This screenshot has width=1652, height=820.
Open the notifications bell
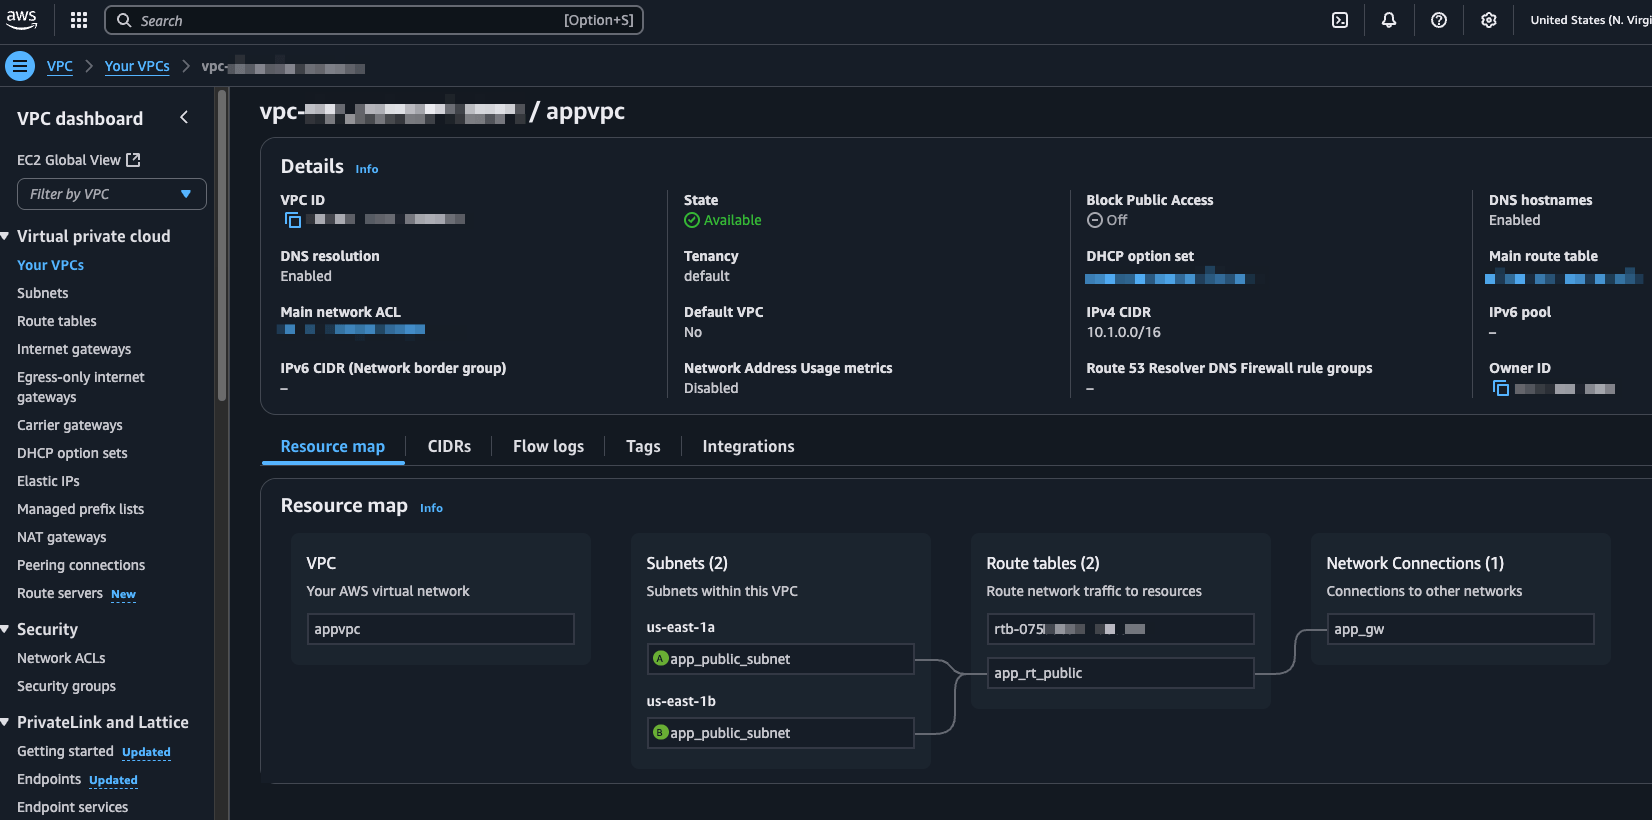[1389, 20]
